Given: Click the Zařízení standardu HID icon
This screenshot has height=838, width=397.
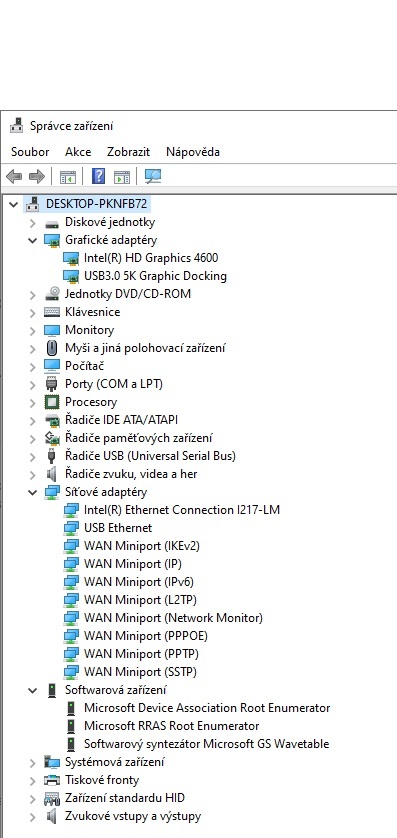Looking at the screenshot, I should pos(52,798).
